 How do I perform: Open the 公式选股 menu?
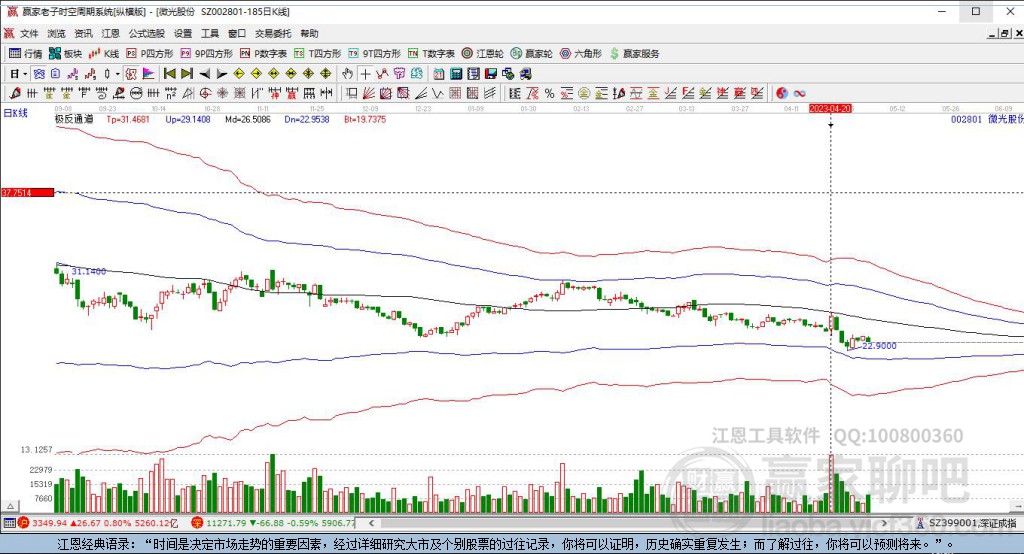click(x=146, y=33)
